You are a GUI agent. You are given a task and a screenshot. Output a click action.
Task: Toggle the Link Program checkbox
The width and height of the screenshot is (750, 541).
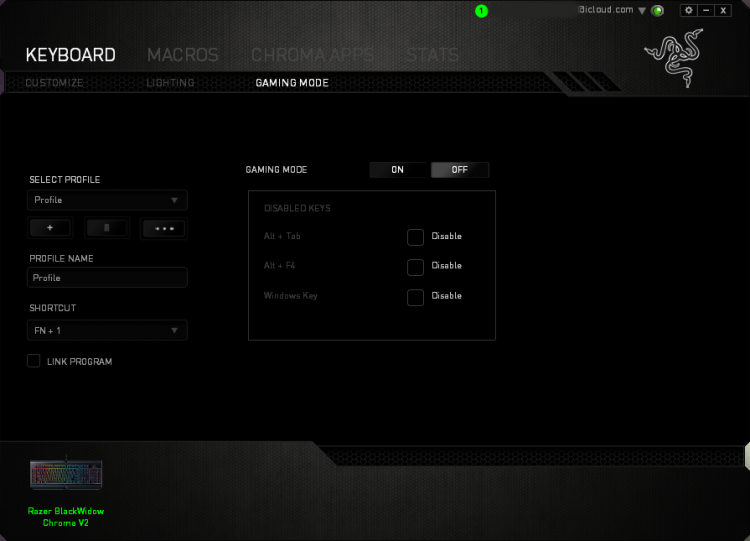tap(33, 361)
